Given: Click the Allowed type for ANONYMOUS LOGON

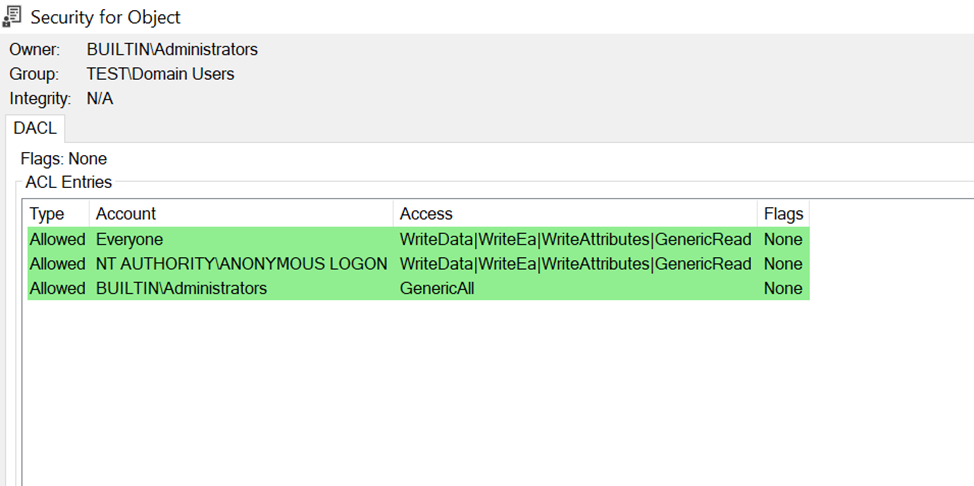Looking at the screenshot, I should pos(57,264).
